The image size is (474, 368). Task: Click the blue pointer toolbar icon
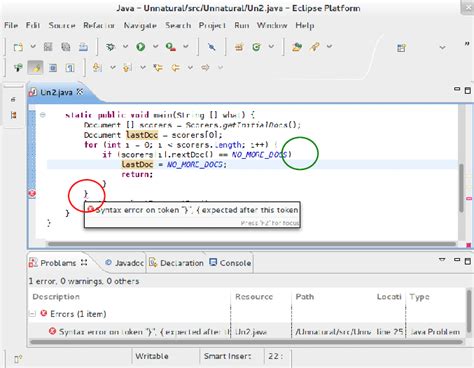pyautogui.click(x=211, y=47)
